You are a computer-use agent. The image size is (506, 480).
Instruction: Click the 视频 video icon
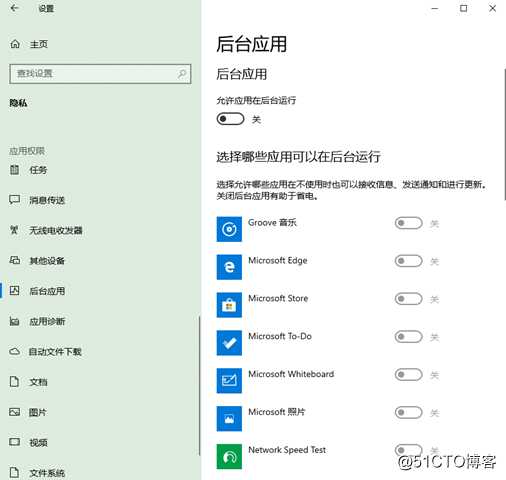[14, 442]
